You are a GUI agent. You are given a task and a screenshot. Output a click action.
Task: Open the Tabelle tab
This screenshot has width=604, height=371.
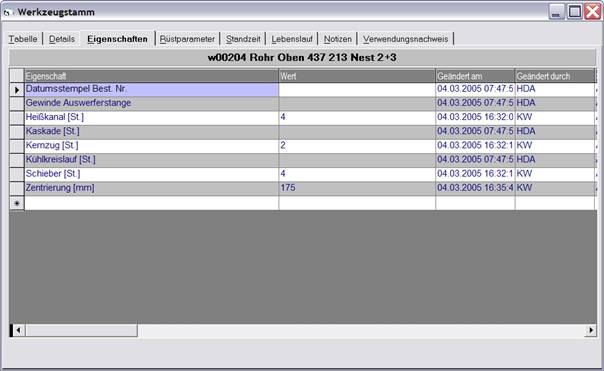click(23, 39)
